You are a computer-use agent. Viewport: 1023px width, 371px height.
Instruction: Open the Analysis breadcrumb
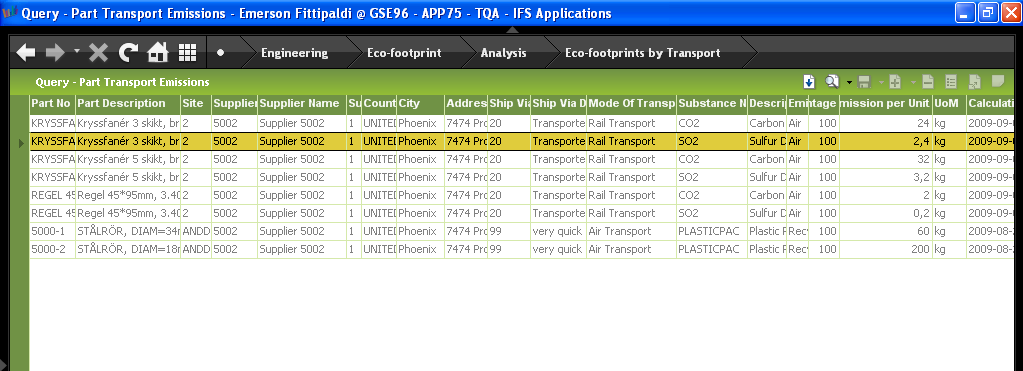(504, 53)
